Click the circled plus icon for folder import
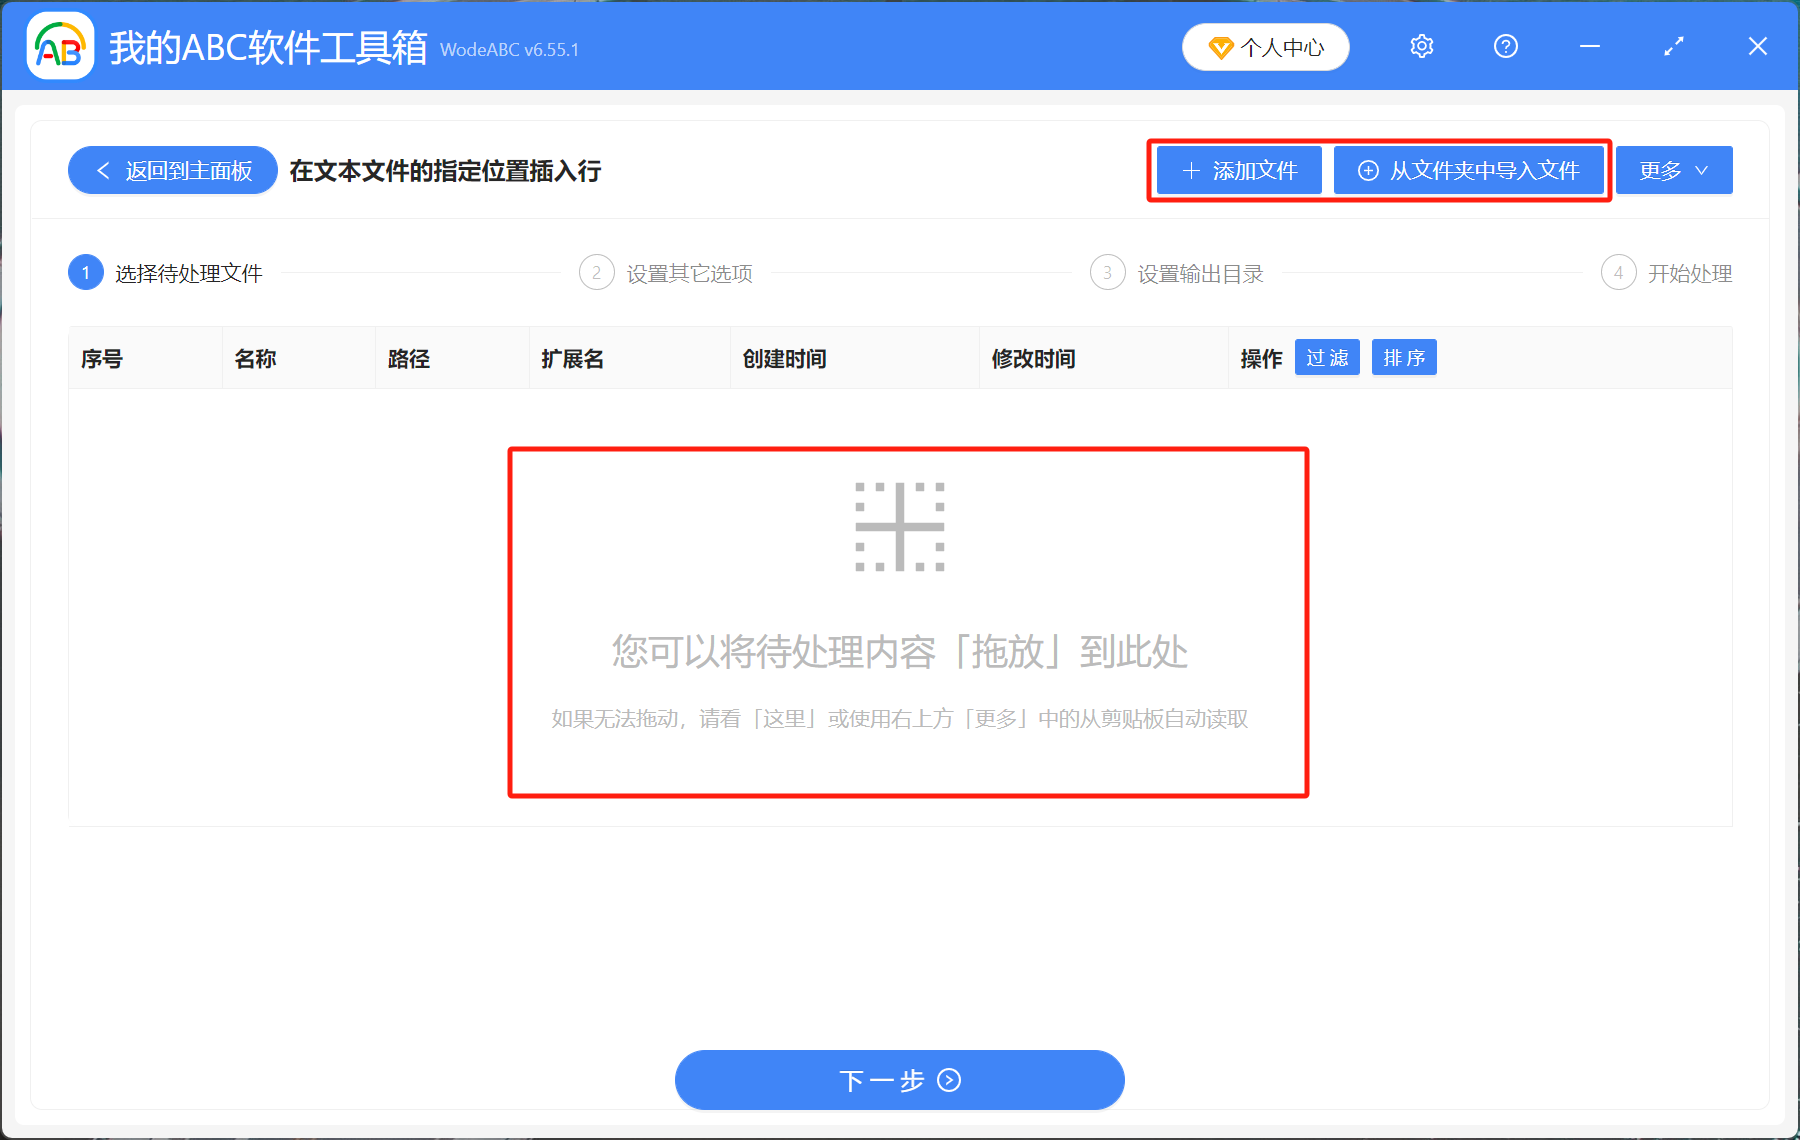1800x1140 pixels. 1367,170
